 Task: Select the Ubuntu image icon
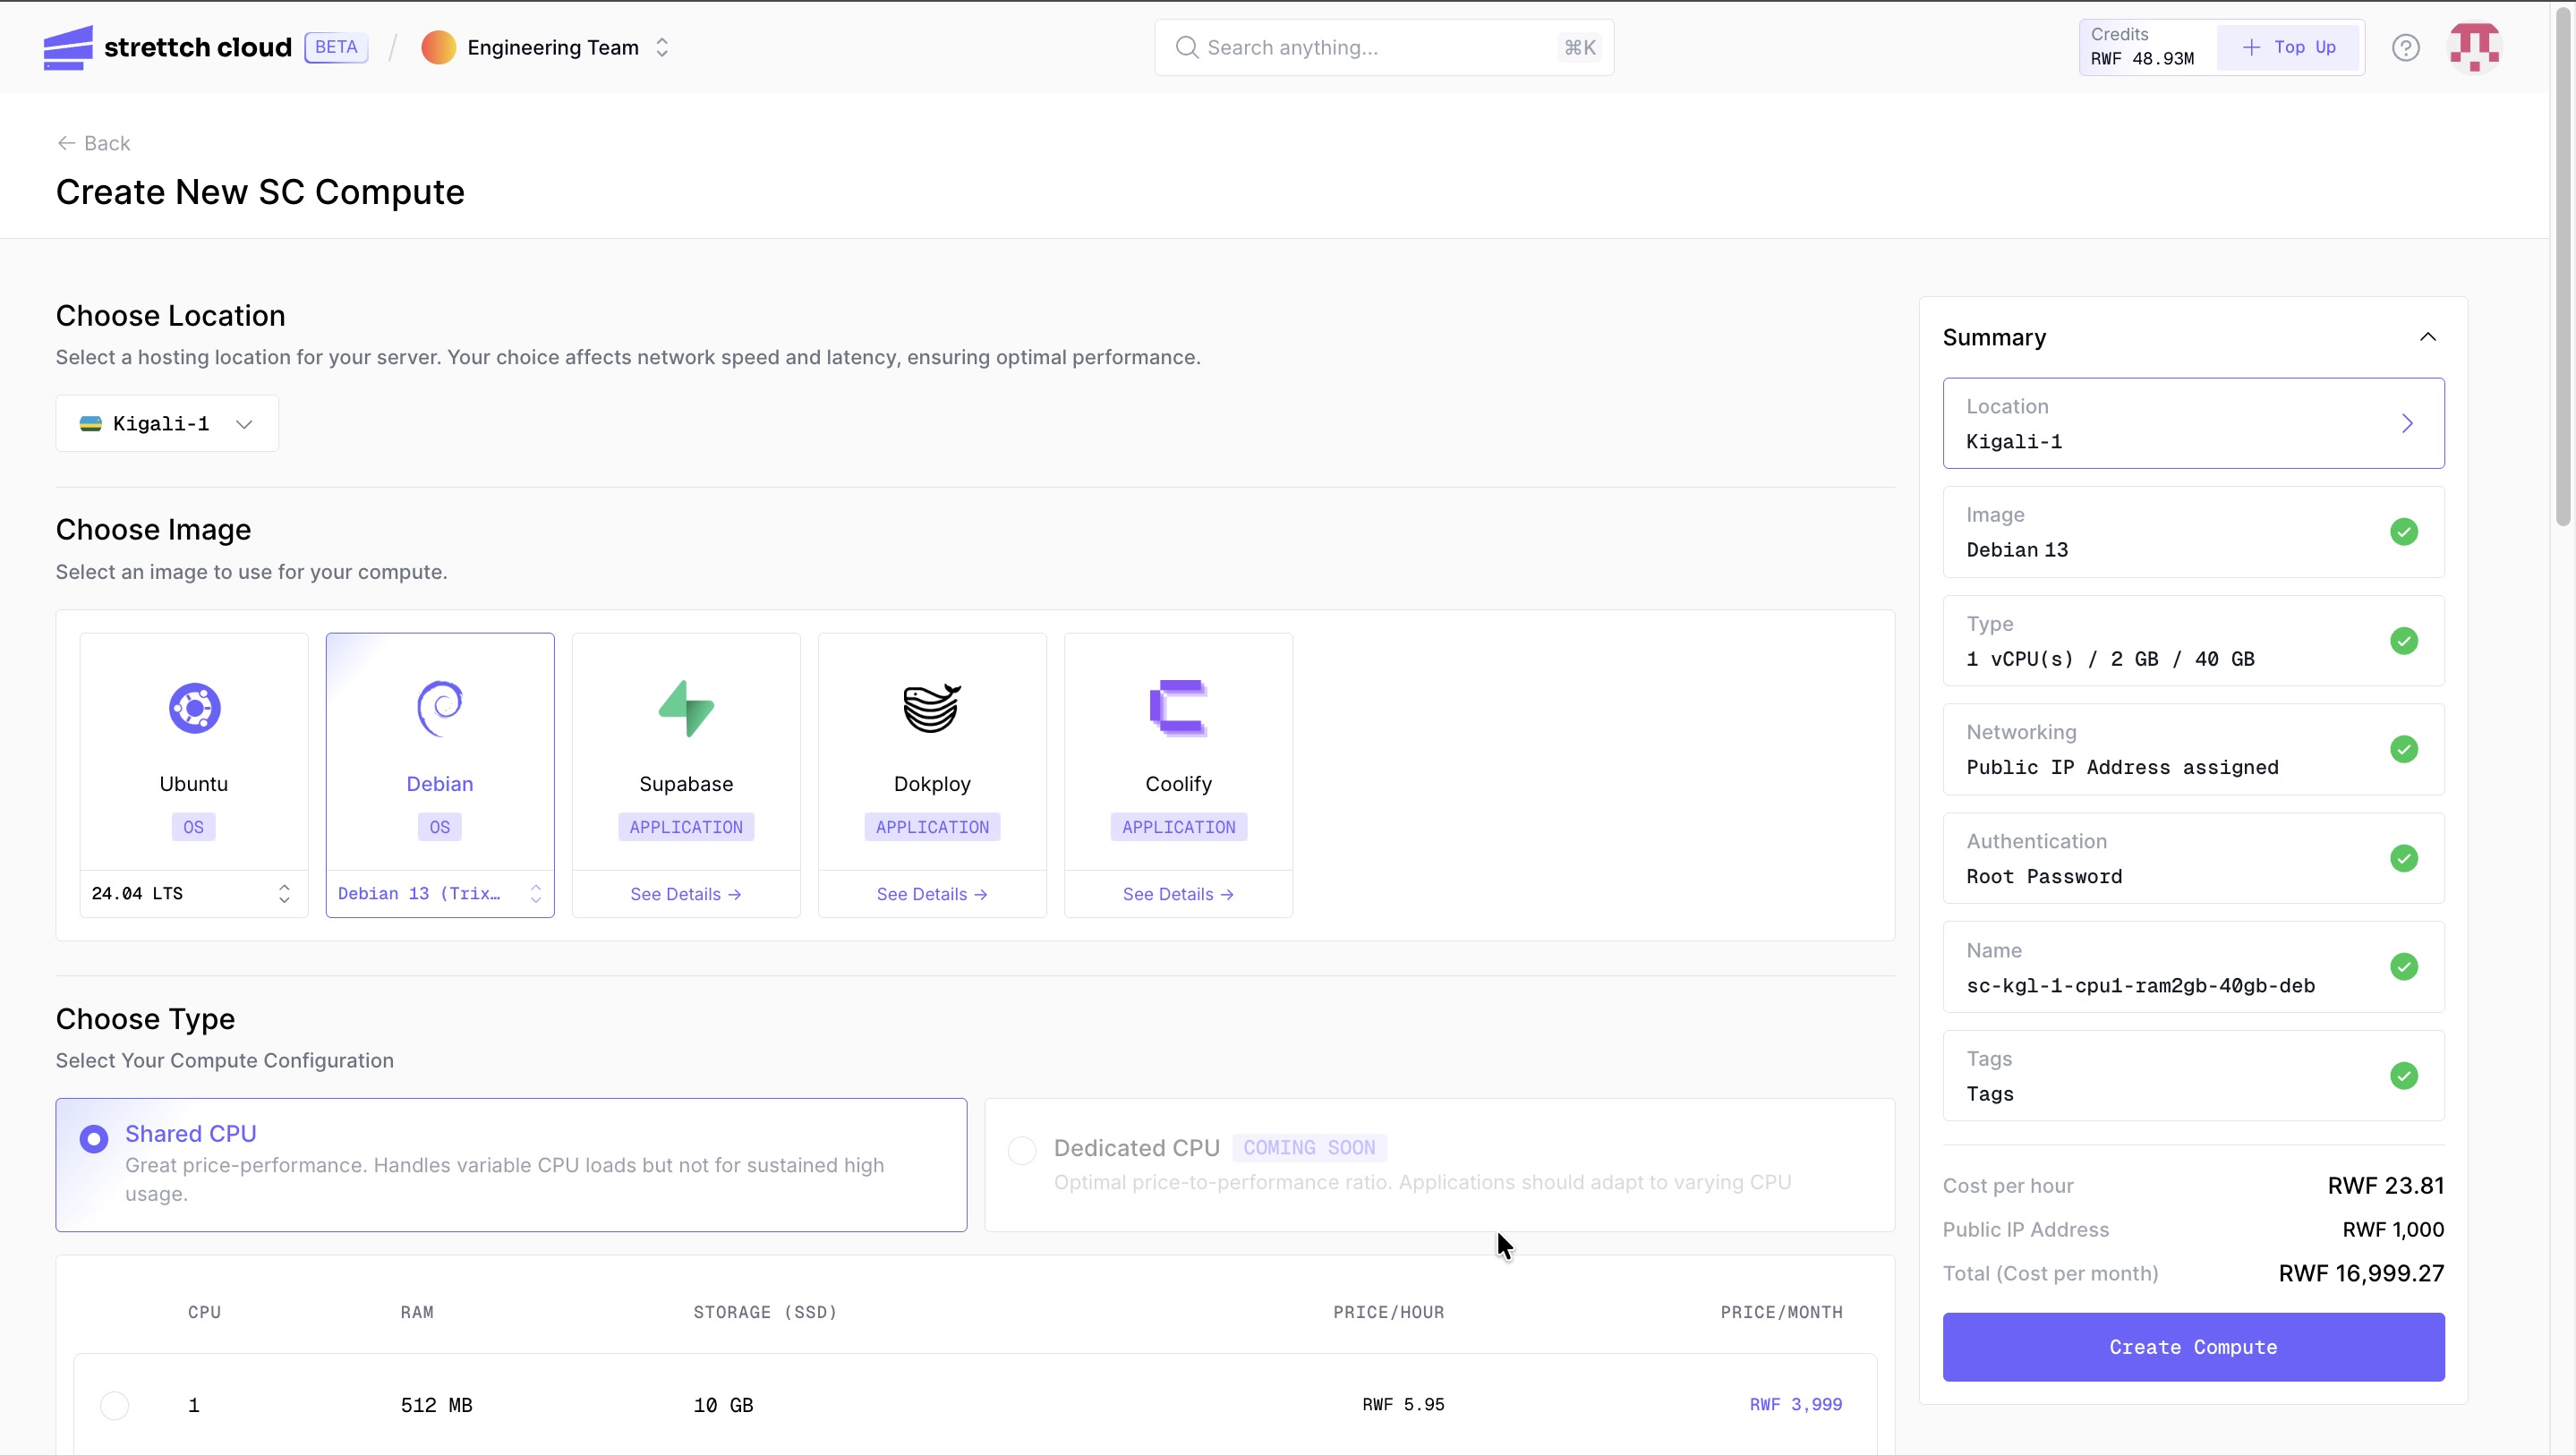coord(194,708)
